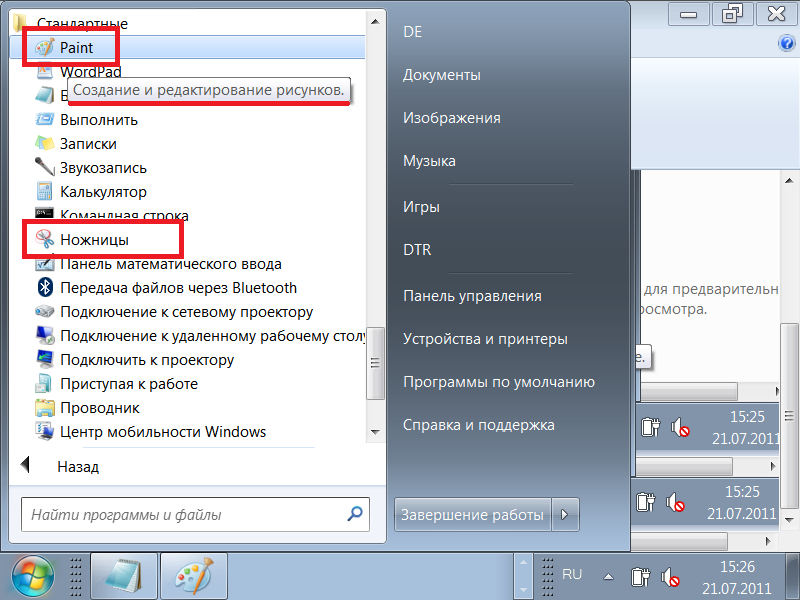Launch WordPad
Viewport: 800px width, 600px height.
(x=90, y=71)
